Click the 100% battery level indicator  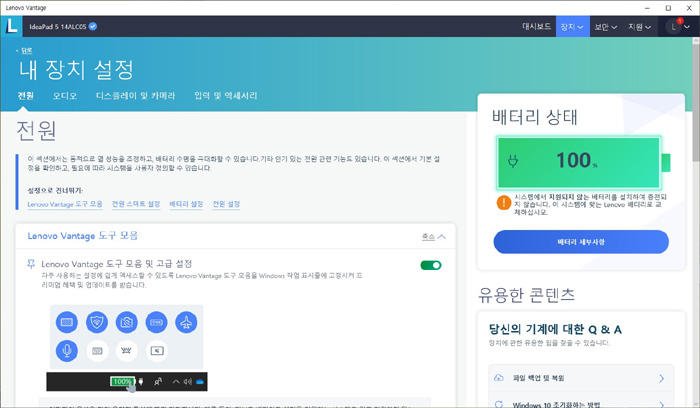pyautogui.click(x=579, y=162)
